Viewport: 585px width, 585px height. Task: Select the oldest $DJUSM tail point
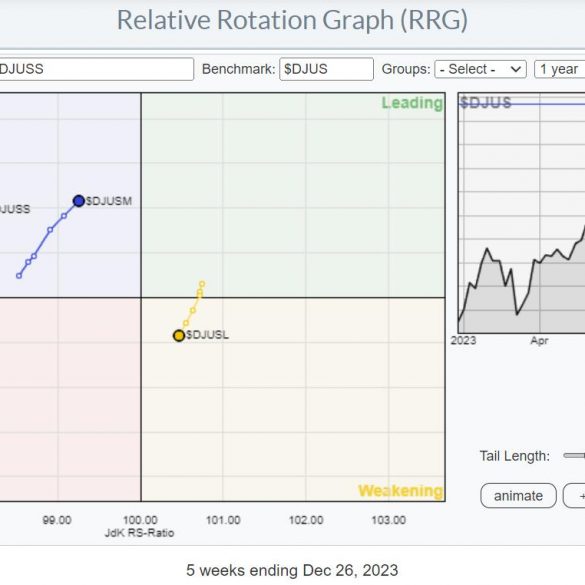(x=19, y=276)
